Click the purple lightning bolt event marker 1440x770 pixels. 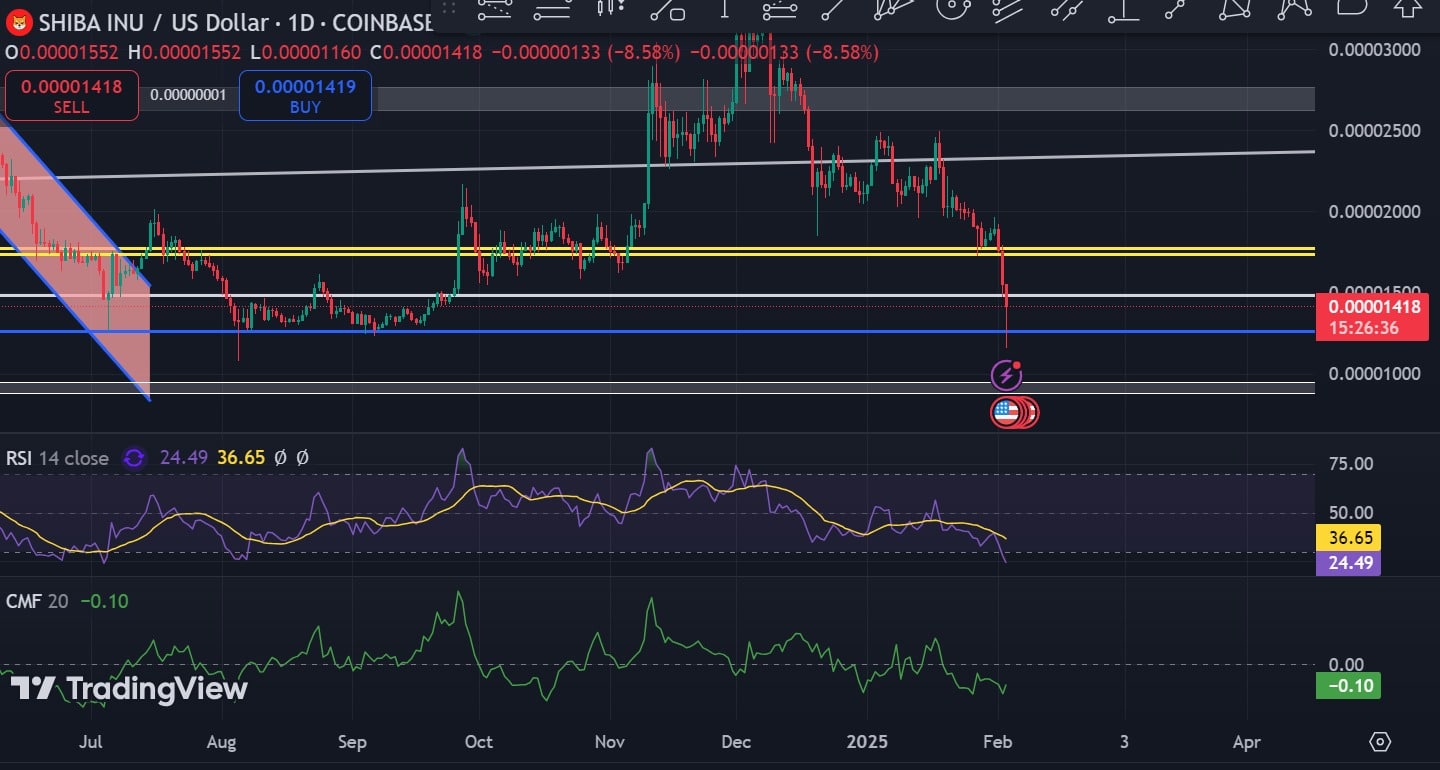click(x=1006, y=376)
